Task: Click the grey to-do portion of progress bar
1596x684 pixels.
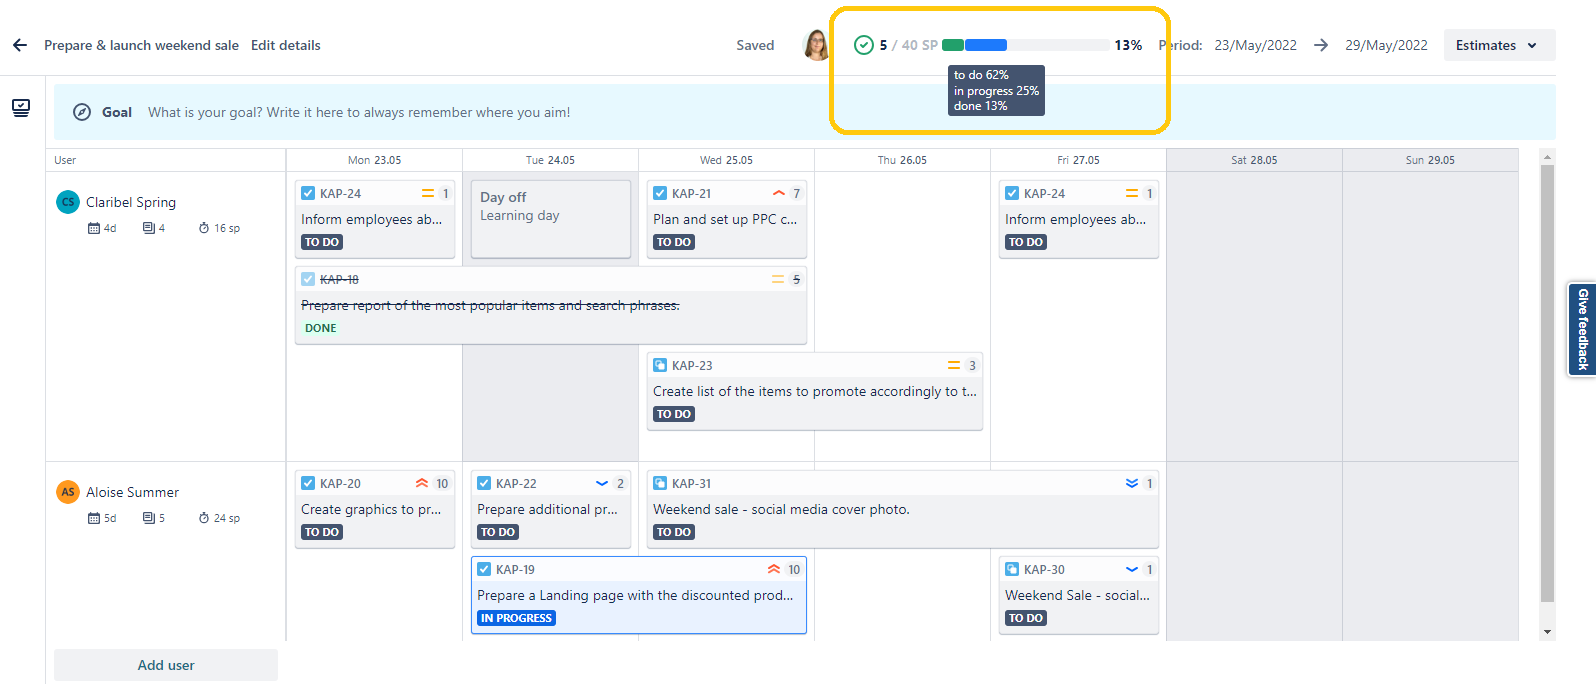Action: click(x=1058, y=45)
